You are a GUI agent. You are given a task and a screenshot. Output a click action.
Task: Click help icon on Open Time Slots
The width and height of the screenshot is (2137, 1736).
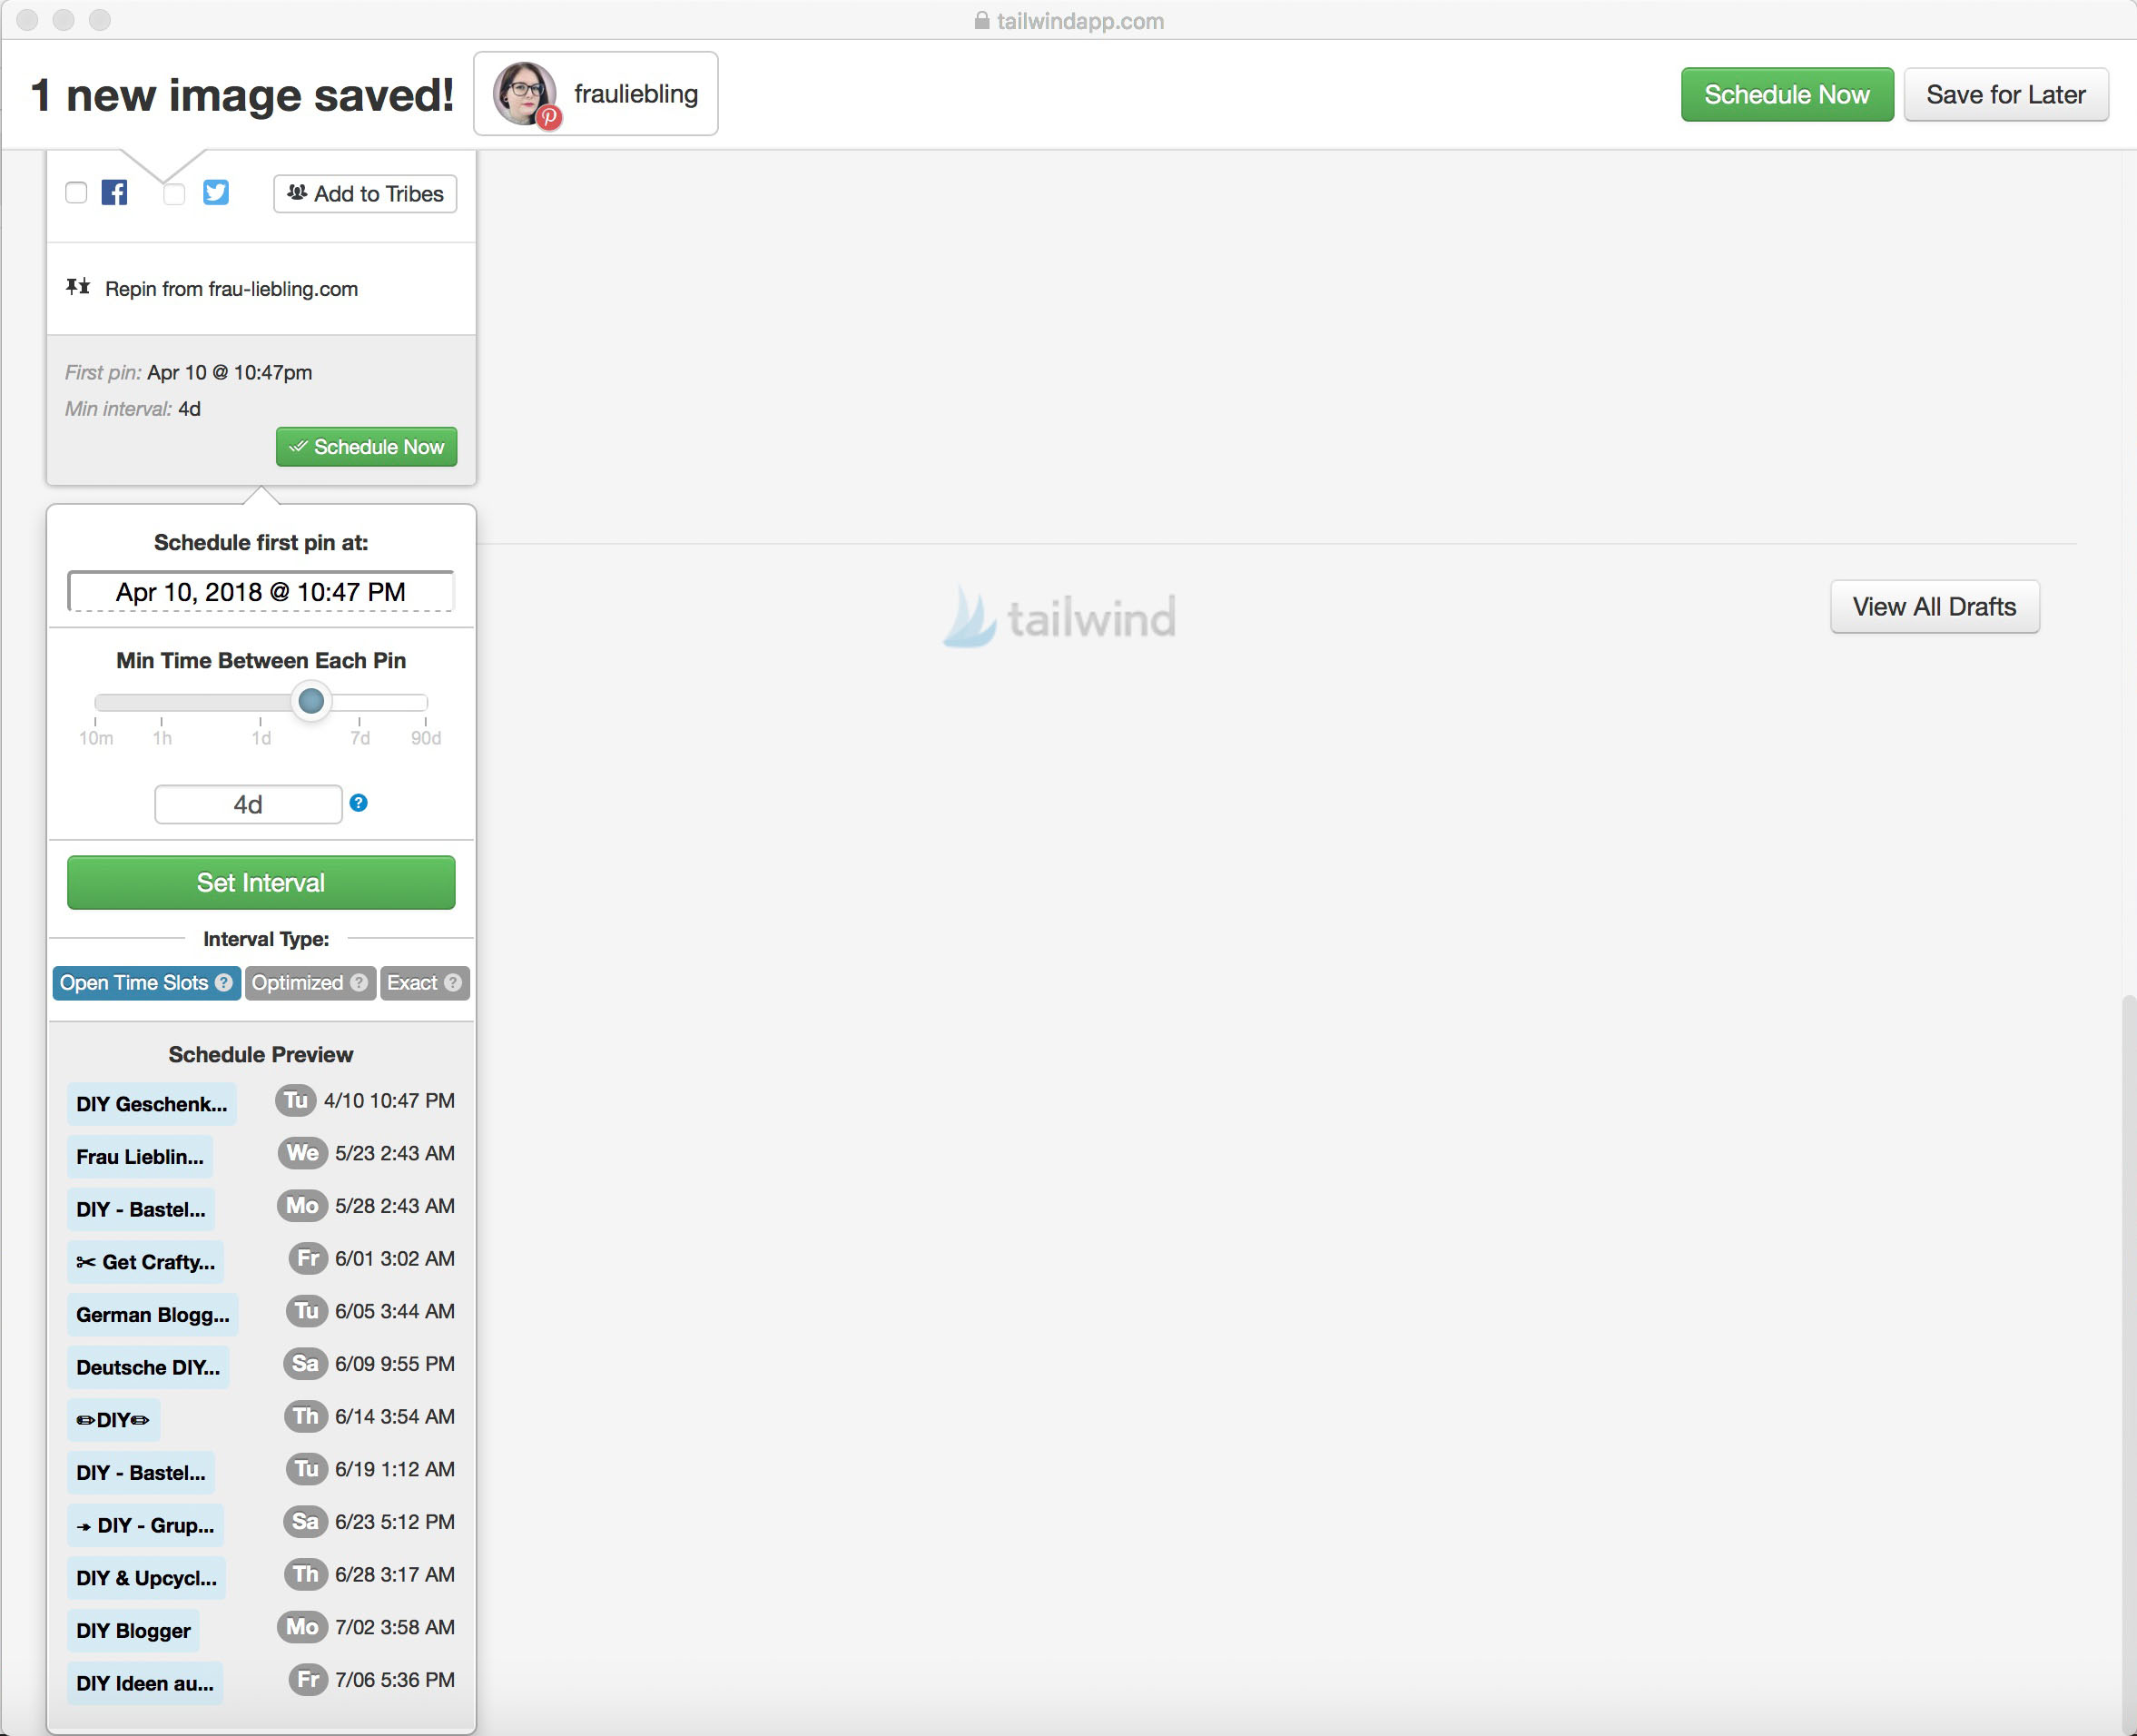click(224, 982)
